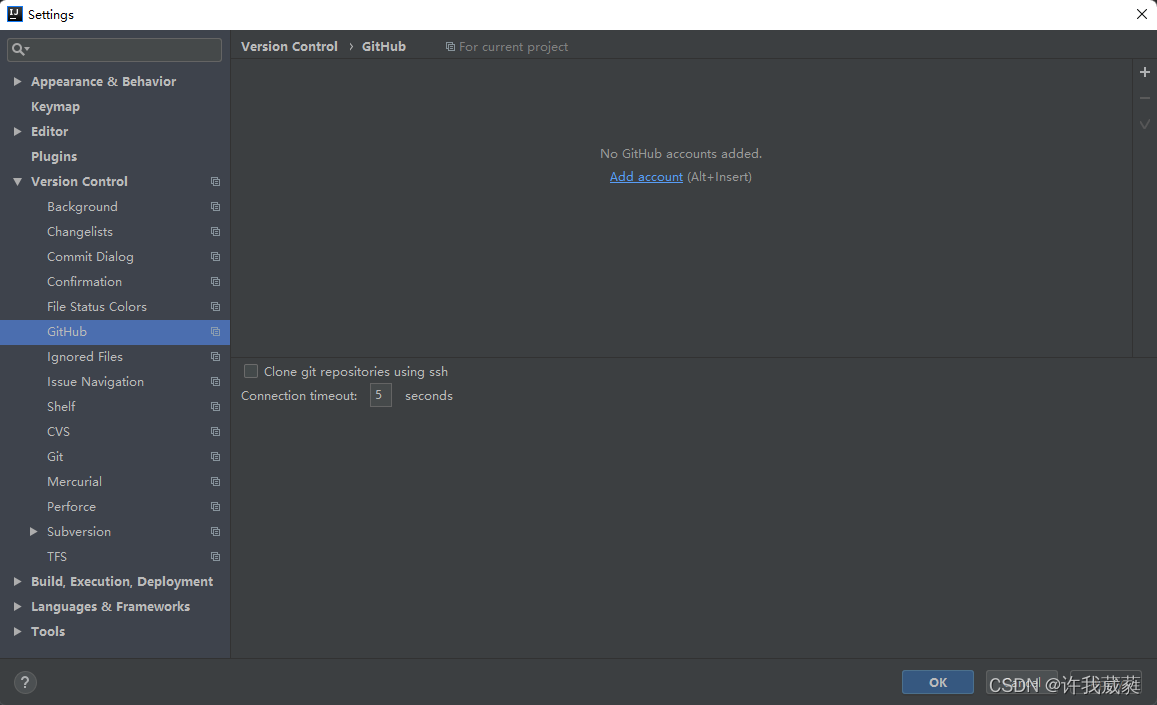Click project-level icon beside Shelf
Screen dimensions: 1157x705
(215, 407)
